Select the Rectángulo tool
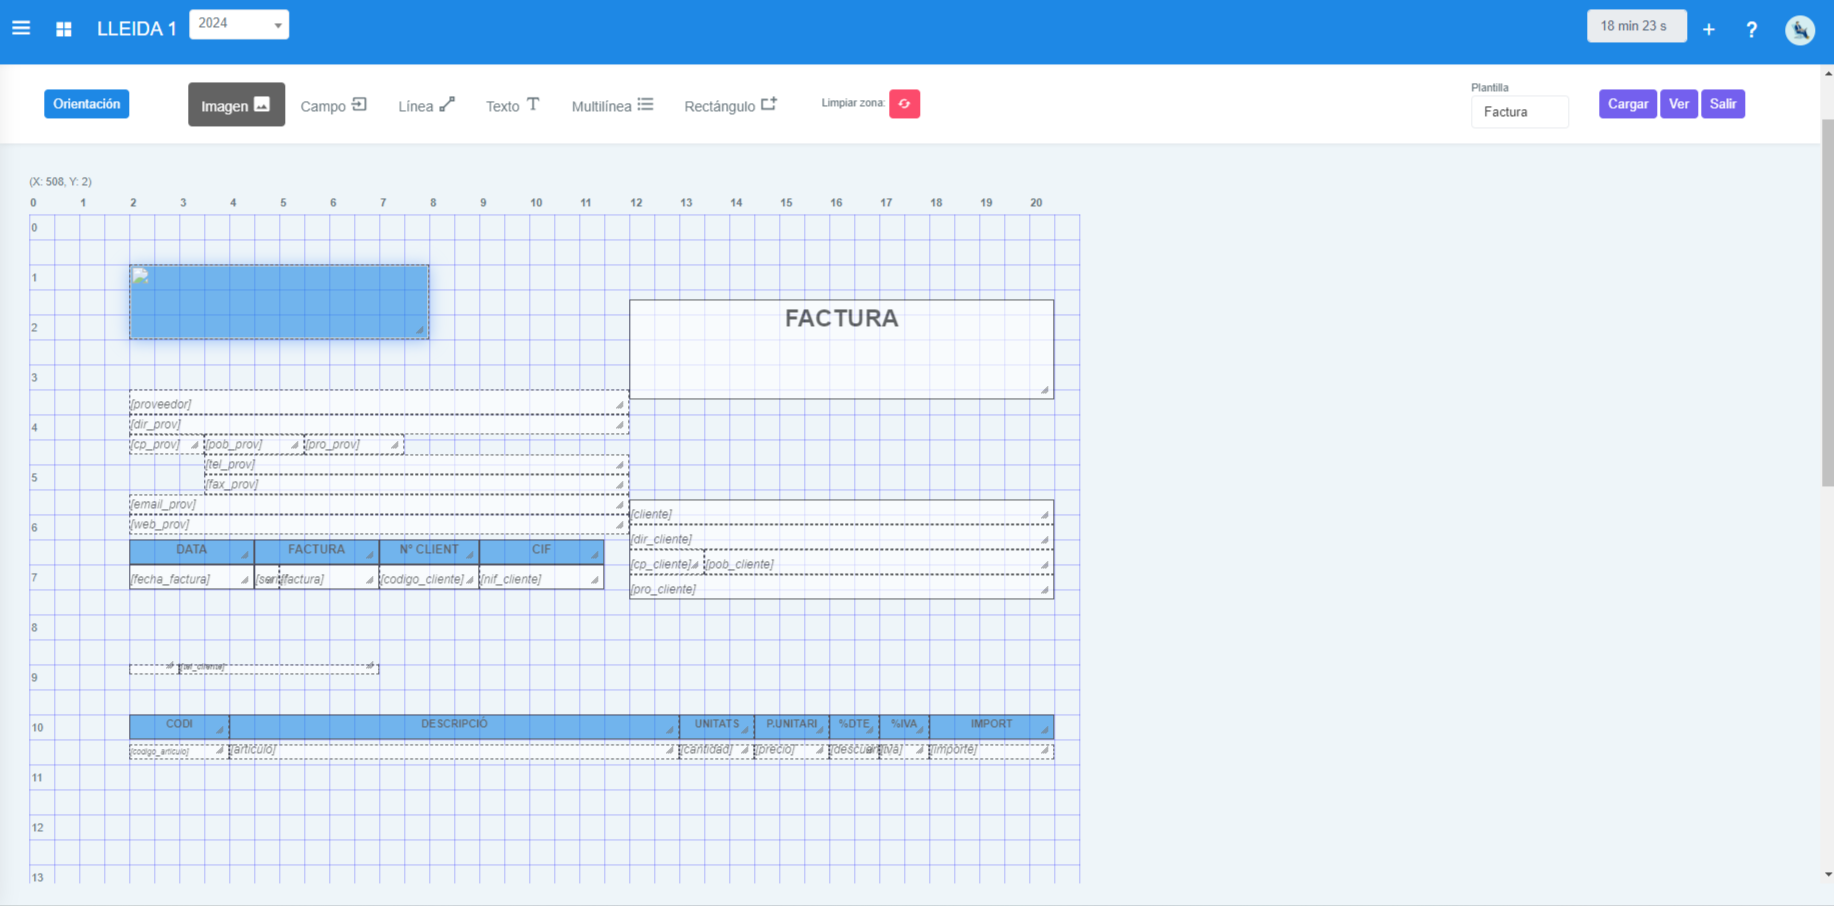The height and width of the screenshot is (906, 1834). (x=730, y=105)
